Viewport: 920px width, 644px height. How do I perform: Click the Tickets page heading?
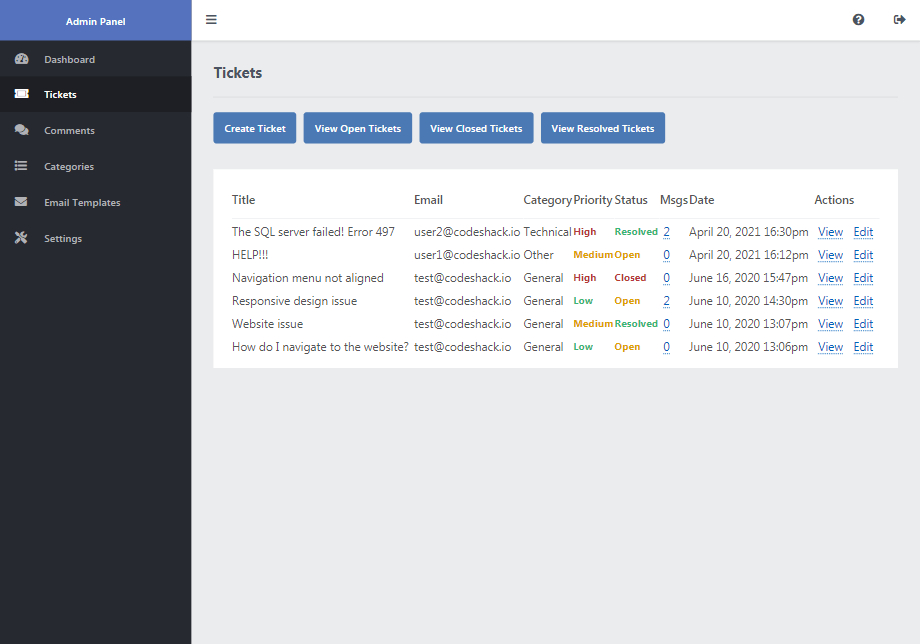click(238, 73)
